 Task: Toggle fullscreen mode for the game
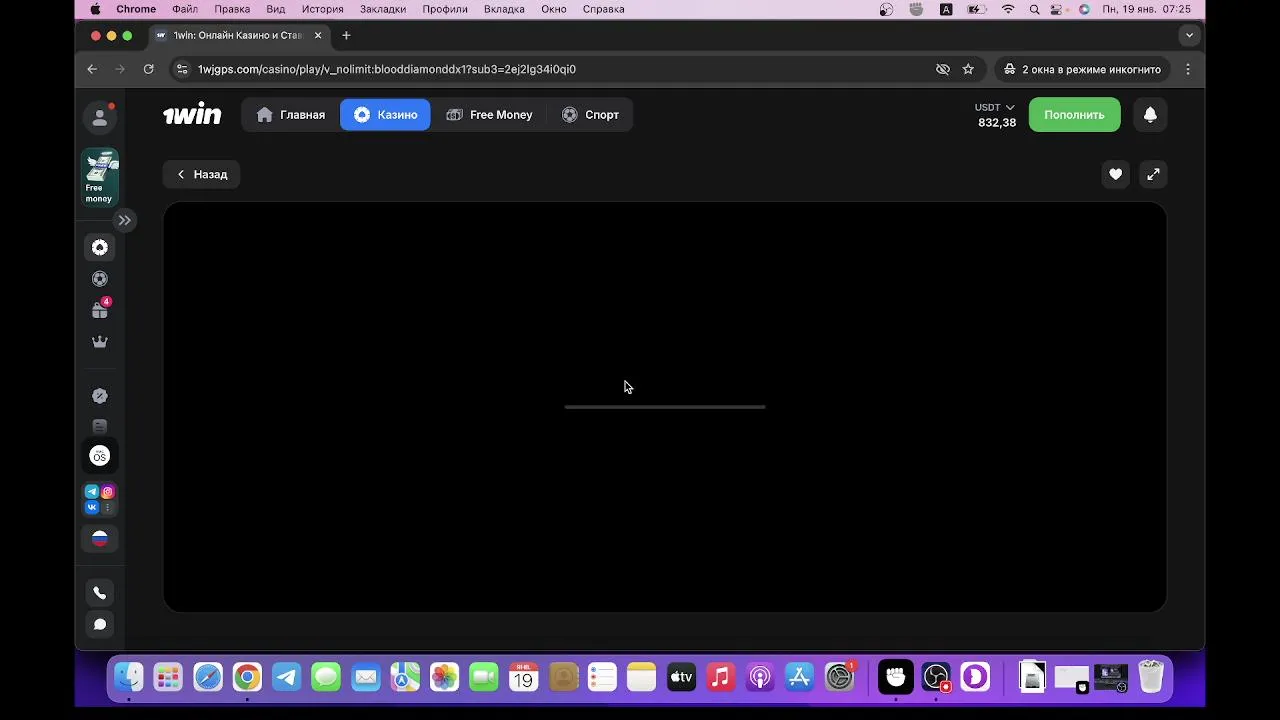(1153, 174)
